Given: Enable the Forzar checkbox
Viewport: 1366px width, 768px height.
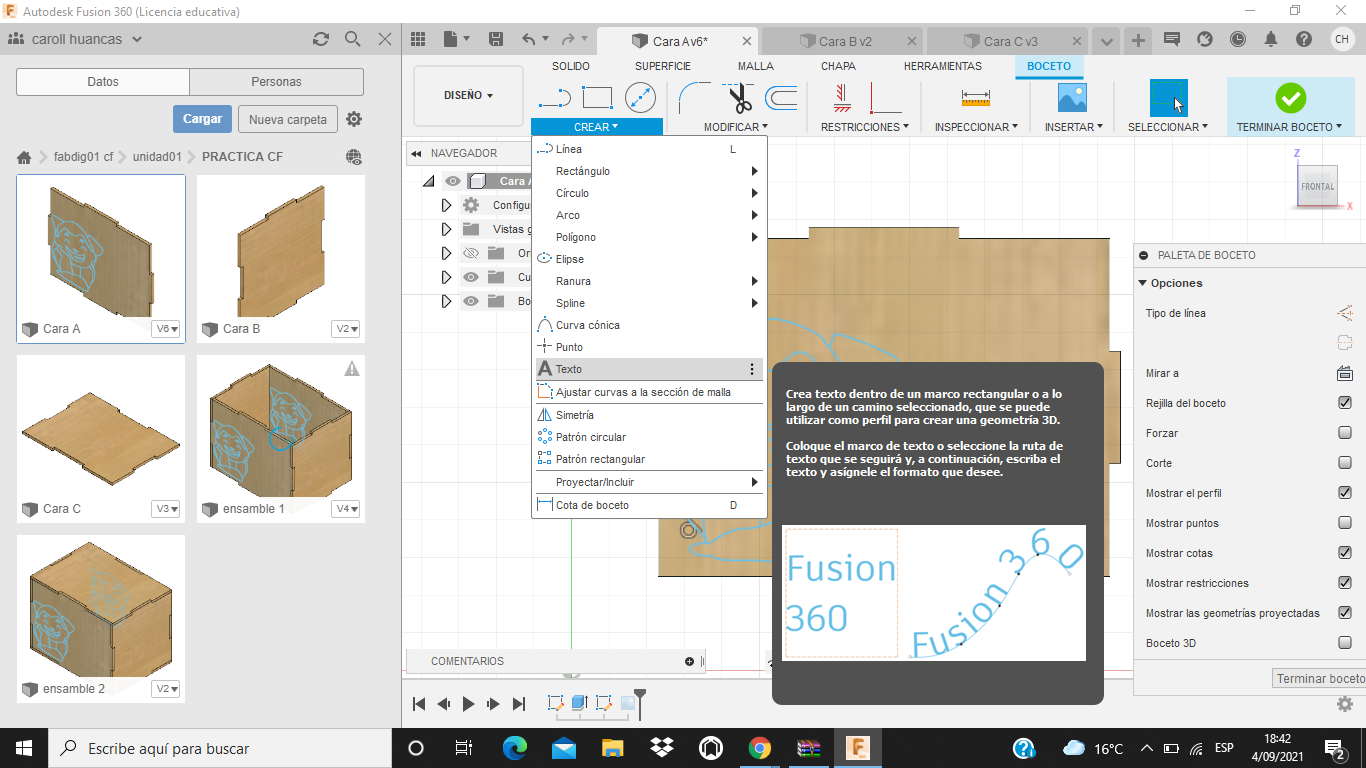Looking at the screenshot, I should click(x=1344, y=433).
